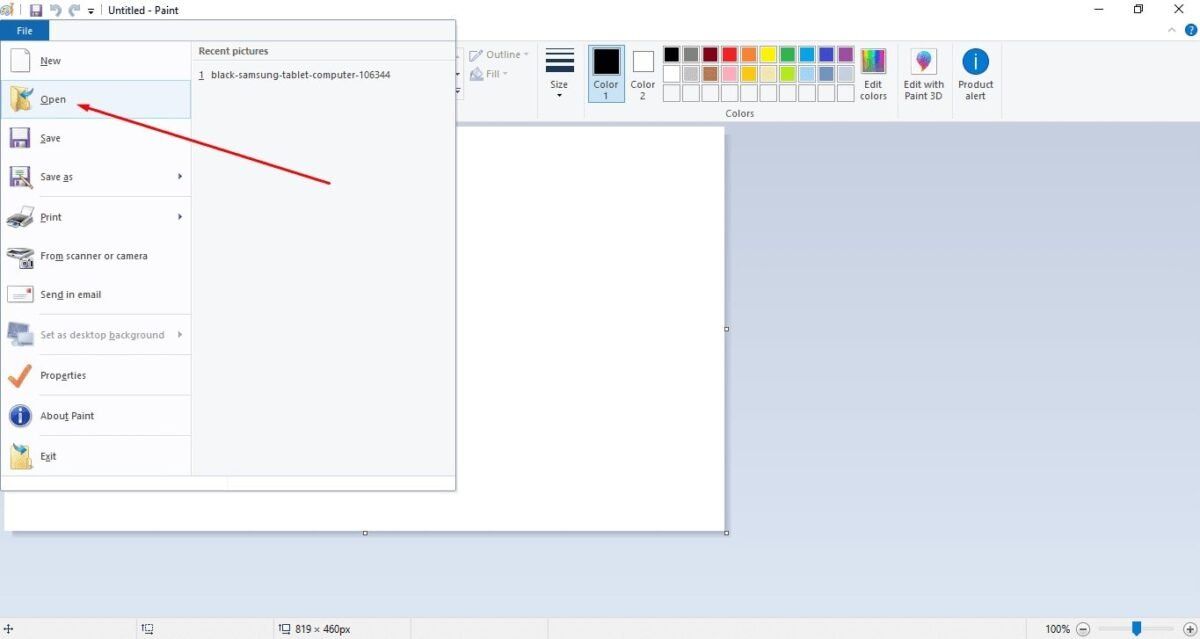Select Exit from the File menu
1200x639 pixels.
(x=49, y=455)
